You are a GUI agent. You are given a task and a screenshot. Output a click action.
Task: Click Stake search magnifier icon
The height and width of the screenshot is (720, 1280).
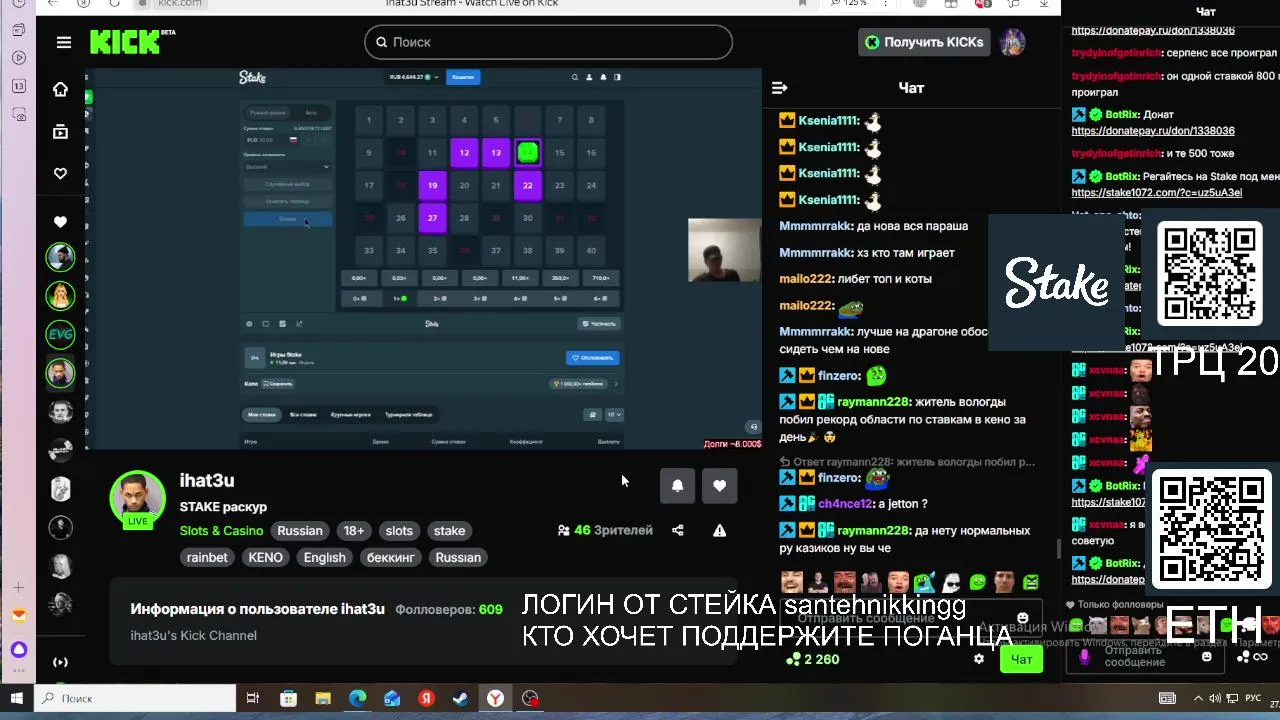(574, 77)
